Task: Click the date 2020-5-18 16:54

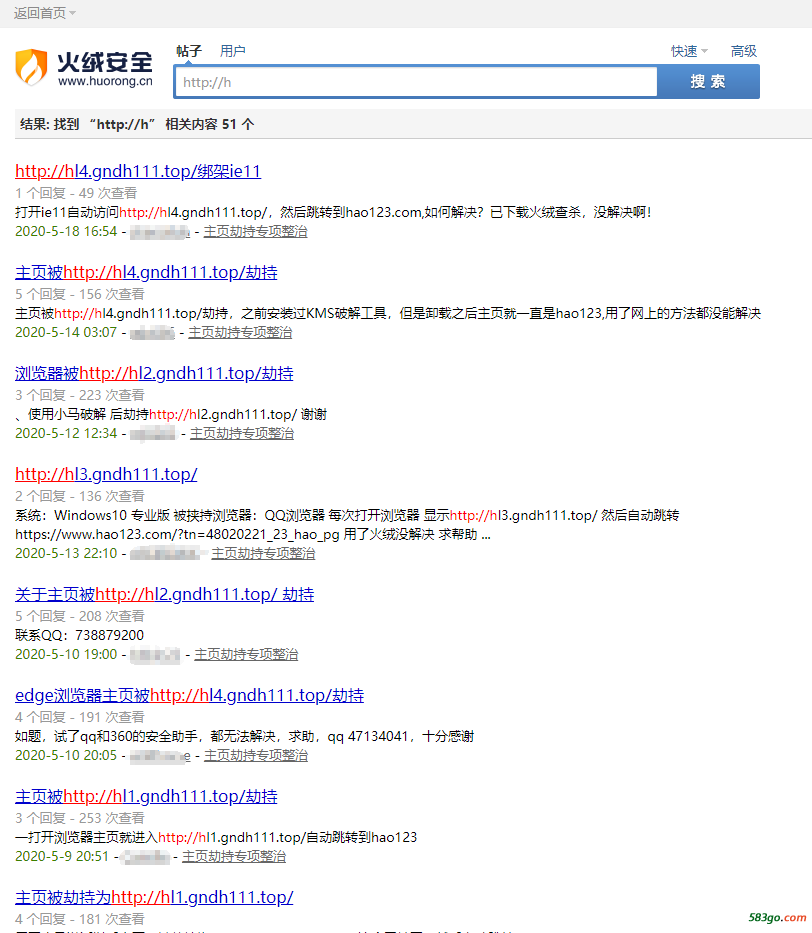Action: tap(66, 231)
